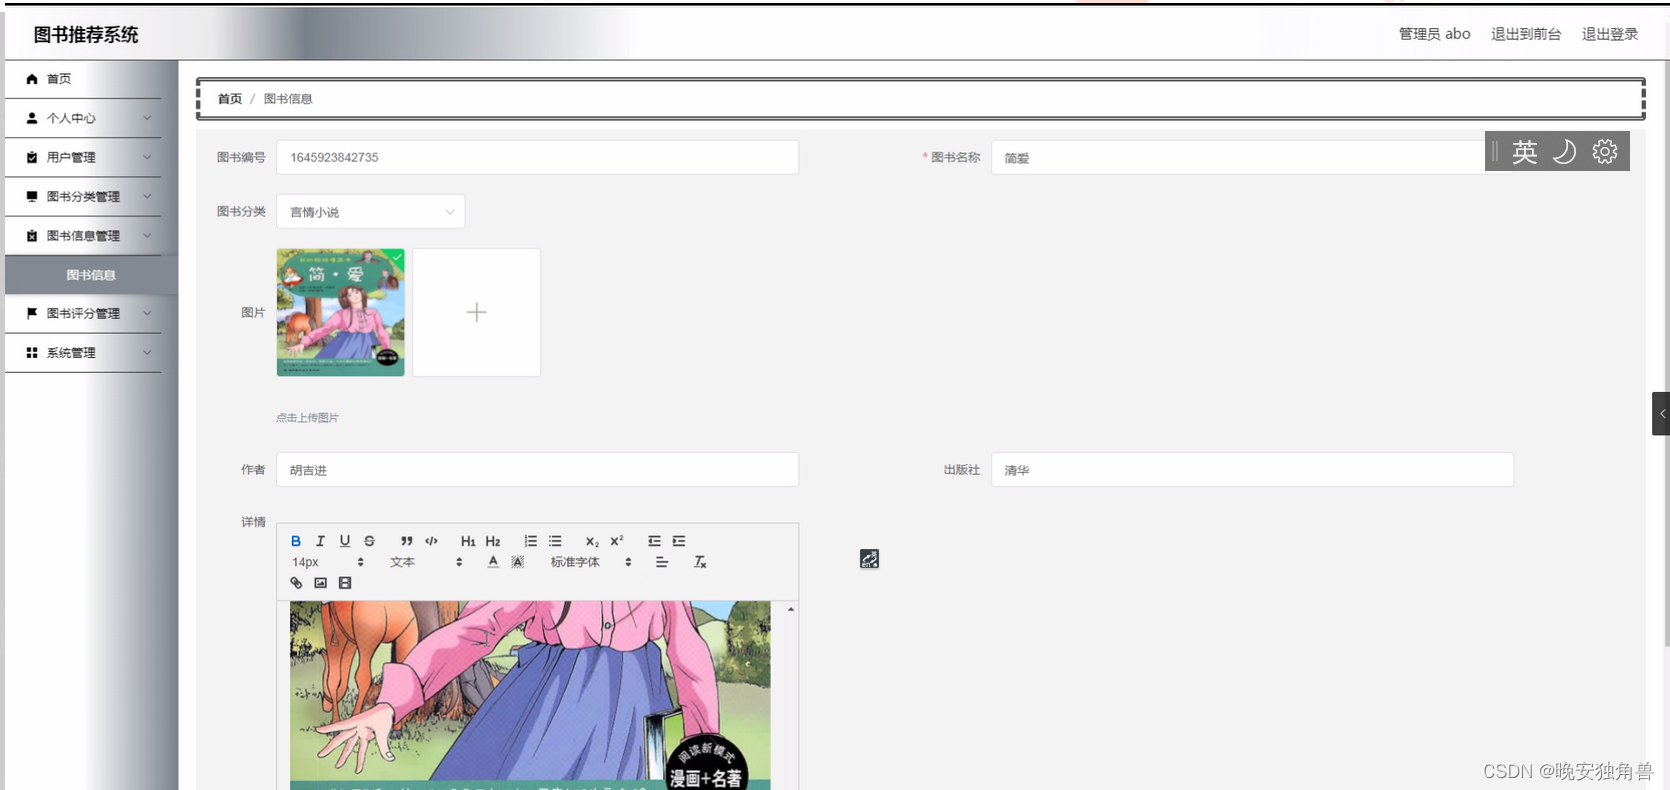
Task: Click the 点击上传图片 hint text
Action: pyautogui.click(x=308, y=418)
